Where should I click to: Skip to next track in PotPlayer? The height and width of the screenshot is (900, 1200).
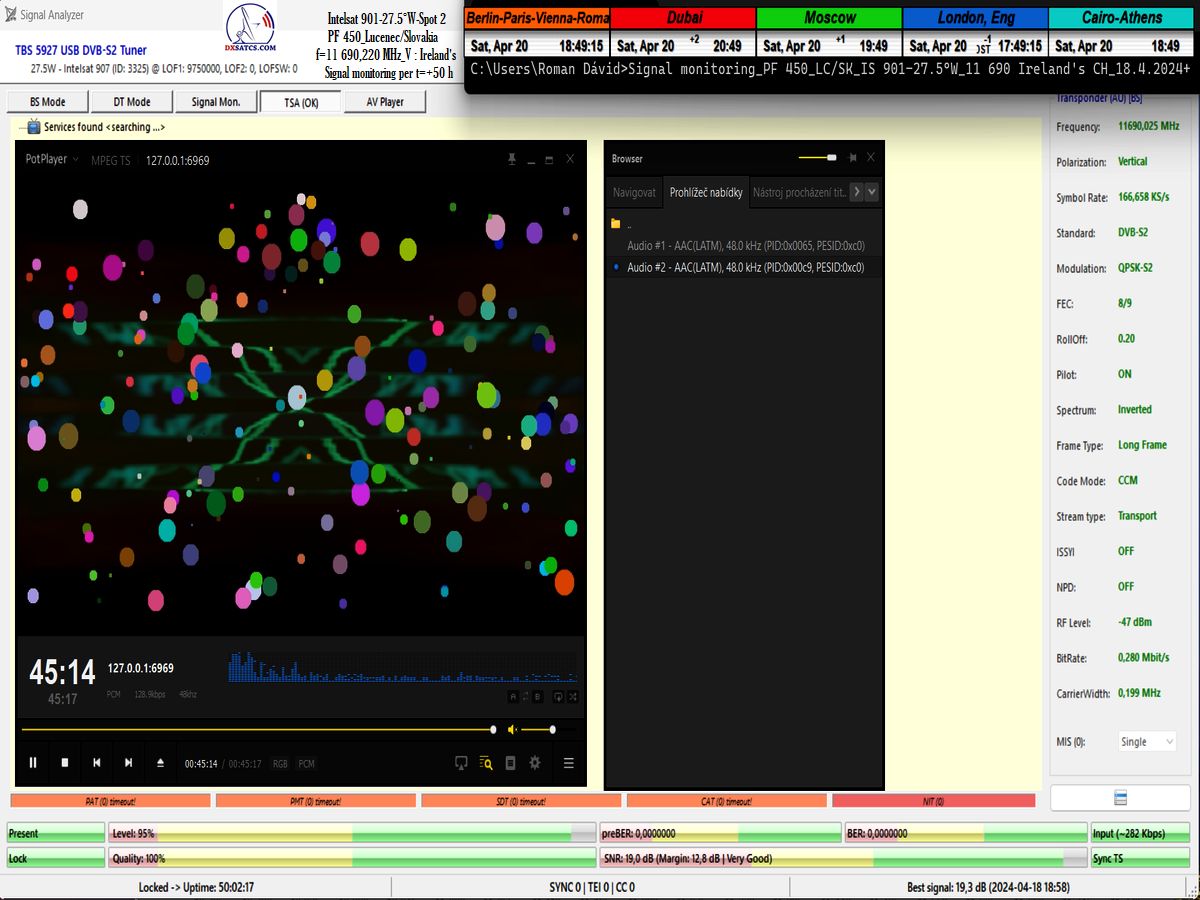(128, 763)
